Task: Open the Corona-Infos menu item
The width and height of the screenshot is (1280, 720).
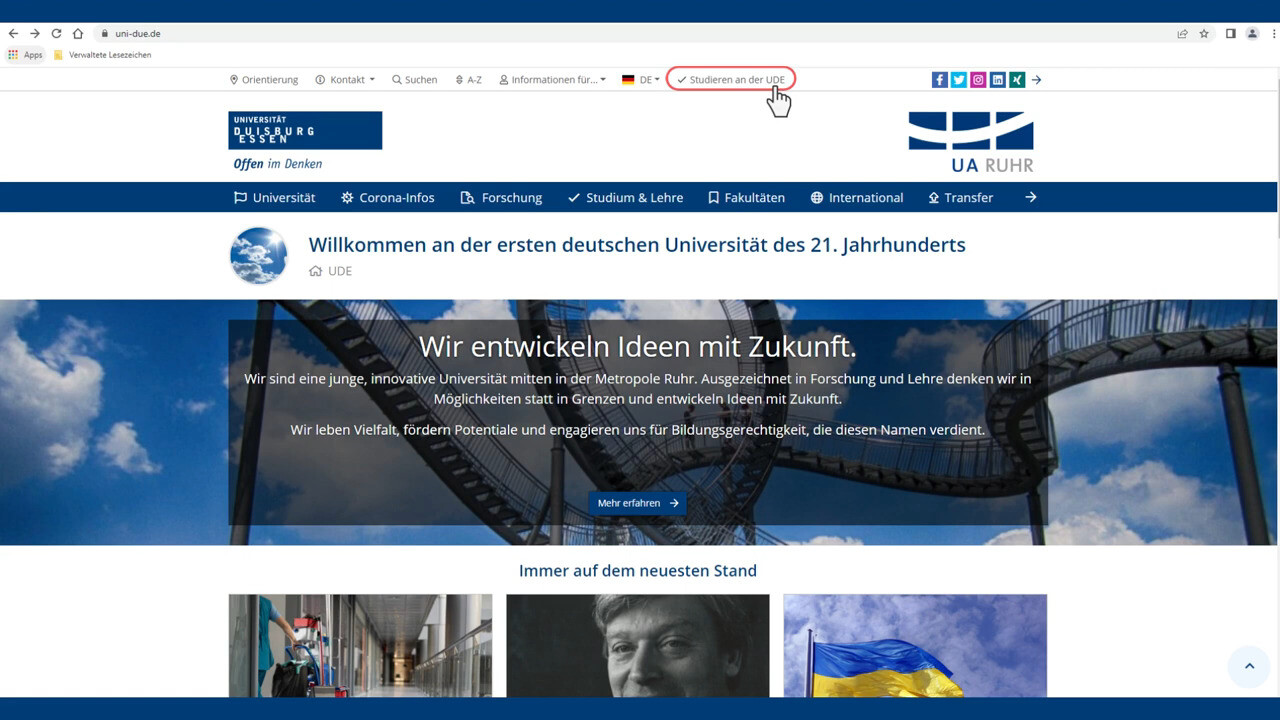Action: click(388, 198)
